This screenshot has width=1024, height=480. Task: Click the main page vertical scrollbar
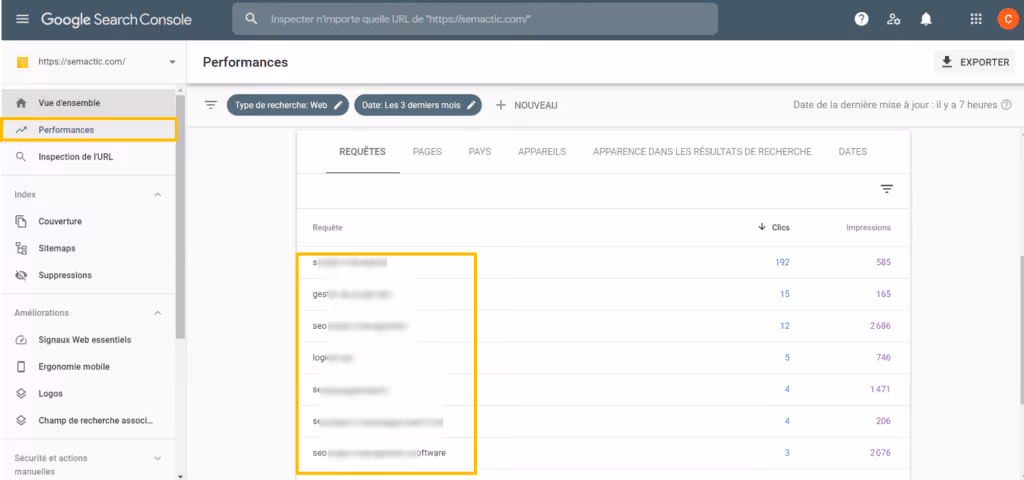tap(1020, 330)
